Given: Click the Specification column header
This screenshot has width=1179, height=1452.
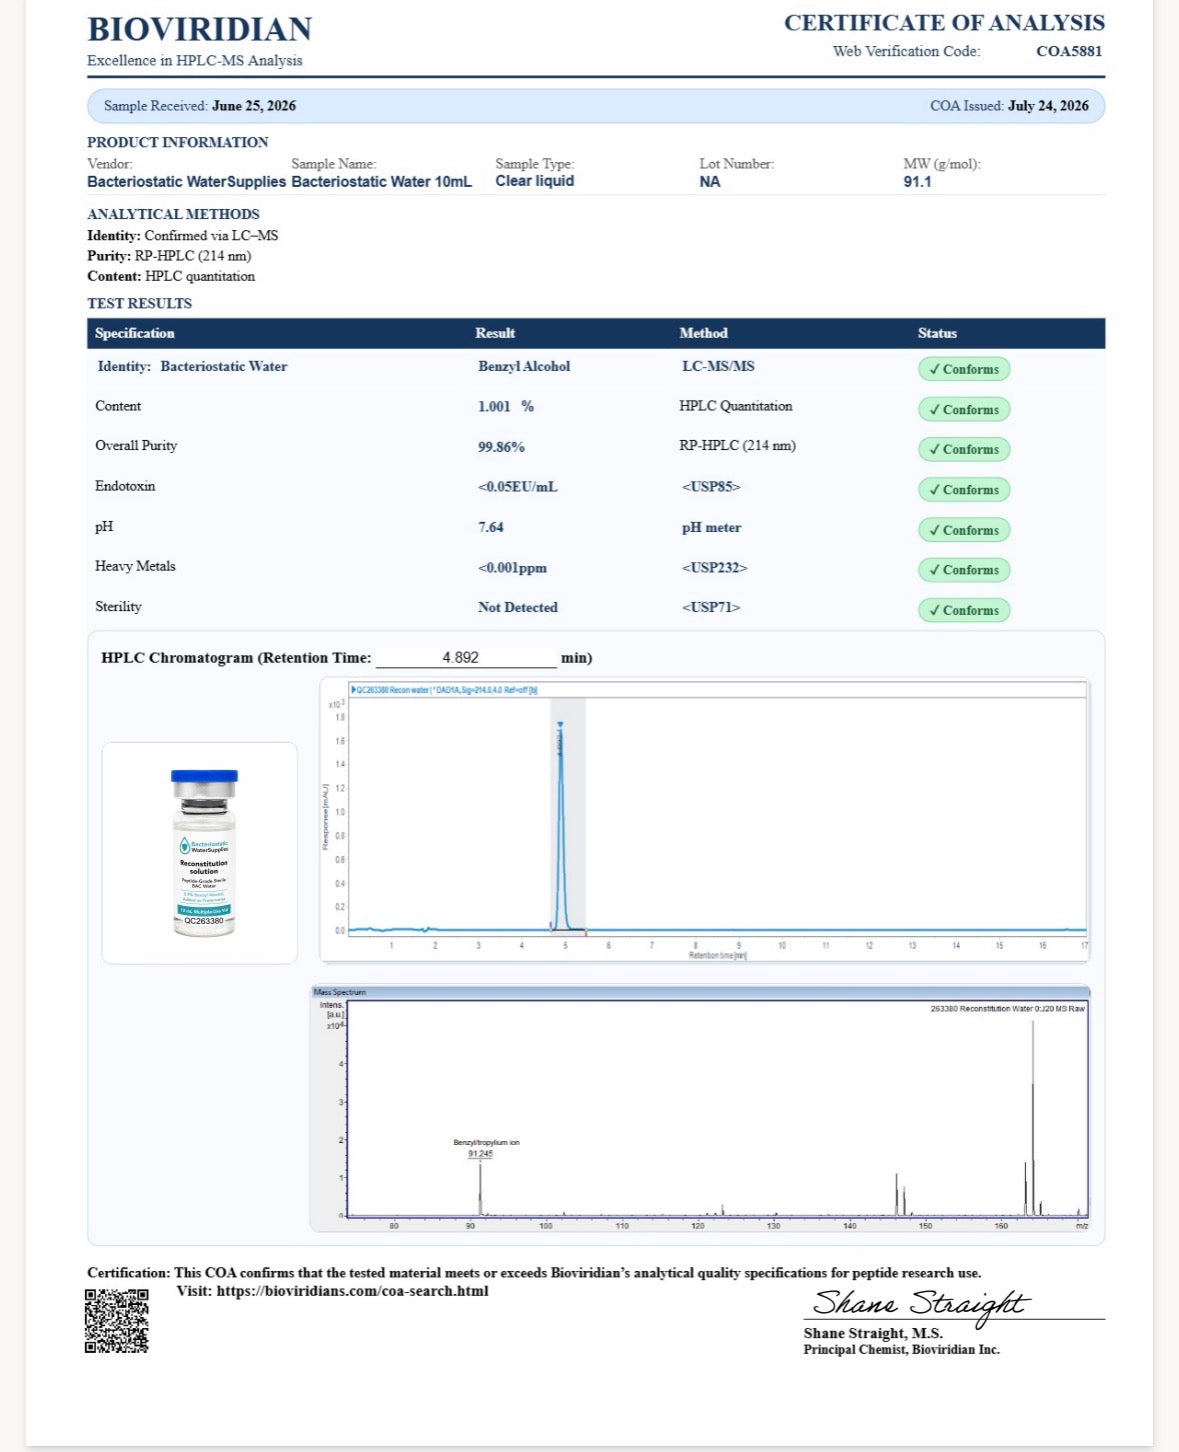Looking at the screenshot, I should 135,333.
